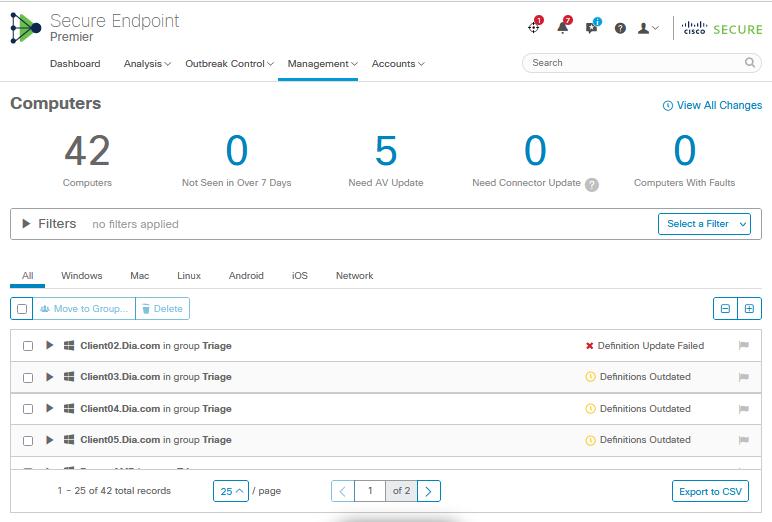This screenshot has height=522, width=772.
Task: Click the Move to Group button
Action: [84, 309]
